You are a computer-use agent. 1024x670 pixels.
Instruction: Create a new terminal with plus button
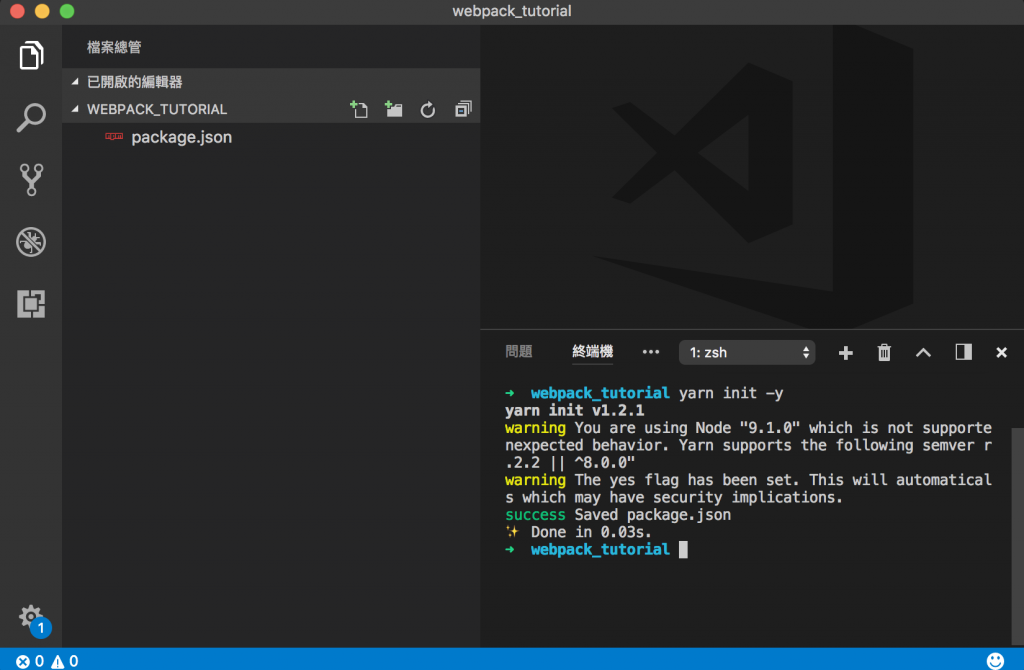coord(845,353)
